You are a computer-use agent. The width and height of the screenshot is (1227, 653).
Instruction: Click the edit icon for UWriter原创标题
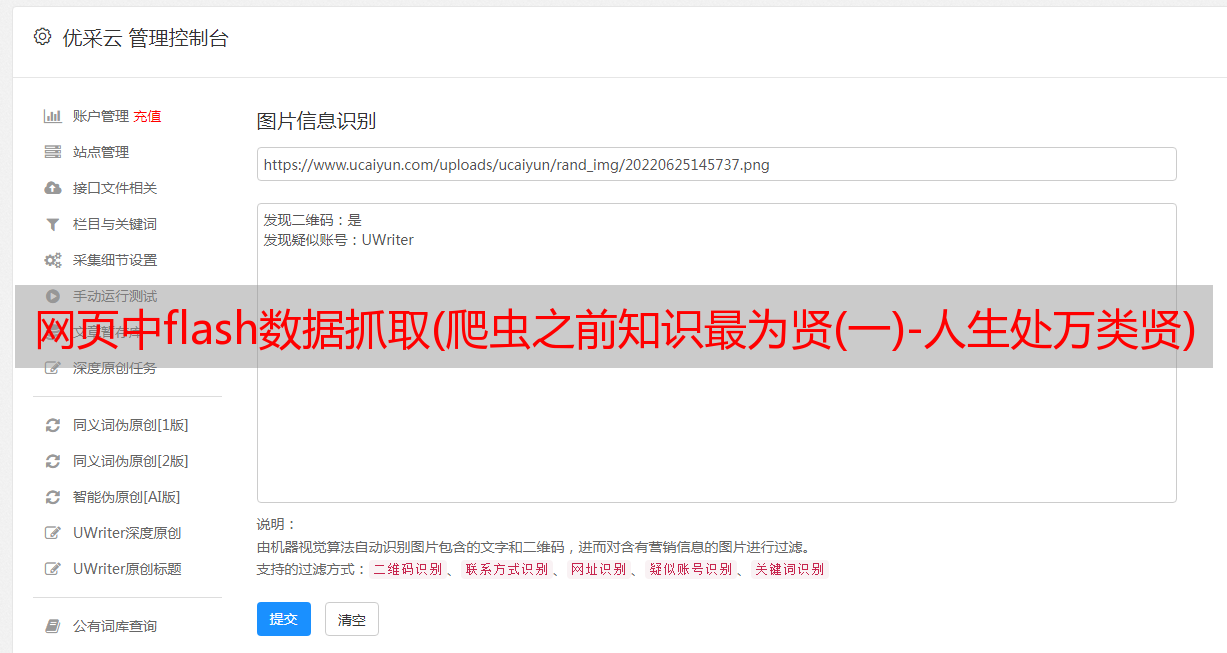point(53,569)
